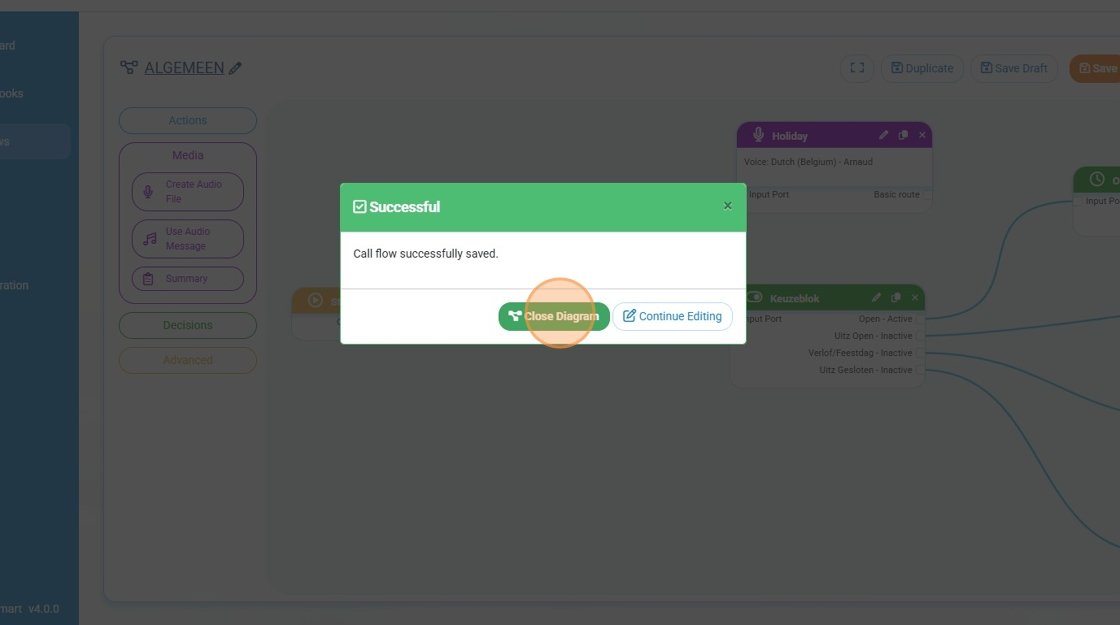Dismiss the Successful dialog with X
Image resolution: width=1120 pixels, height=625 pixels.
coord(727,206)
